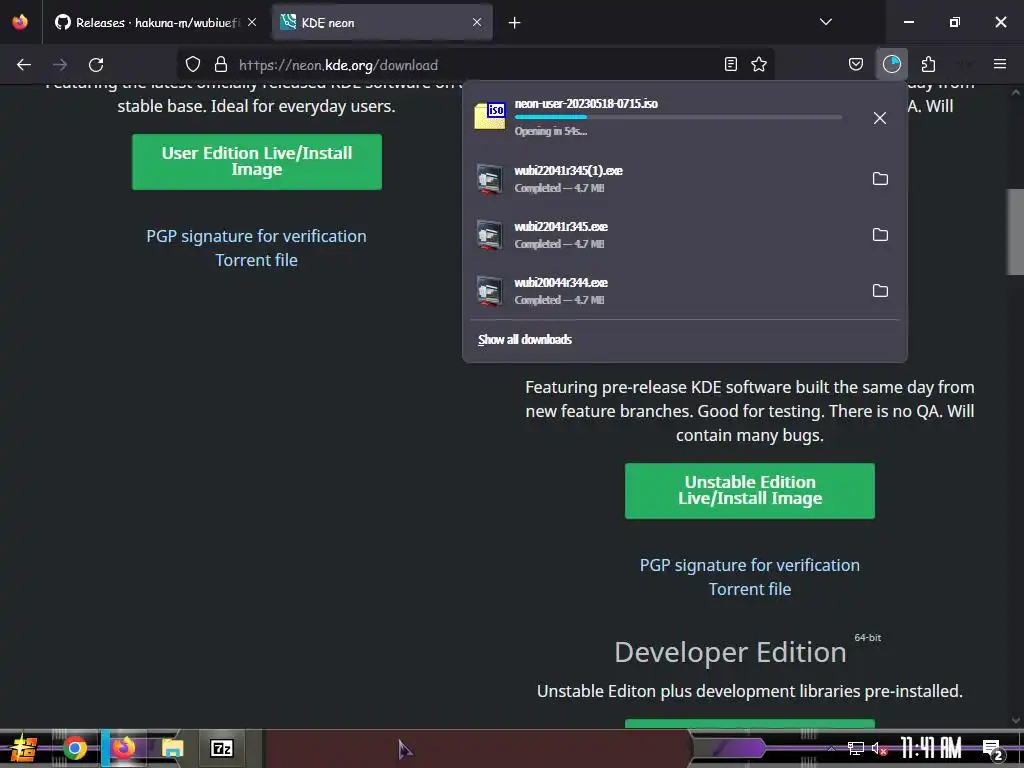Show wubi22041r345.exe in folder
The height and width of the screenshot is (768, 1024).
tap(880, 234)
